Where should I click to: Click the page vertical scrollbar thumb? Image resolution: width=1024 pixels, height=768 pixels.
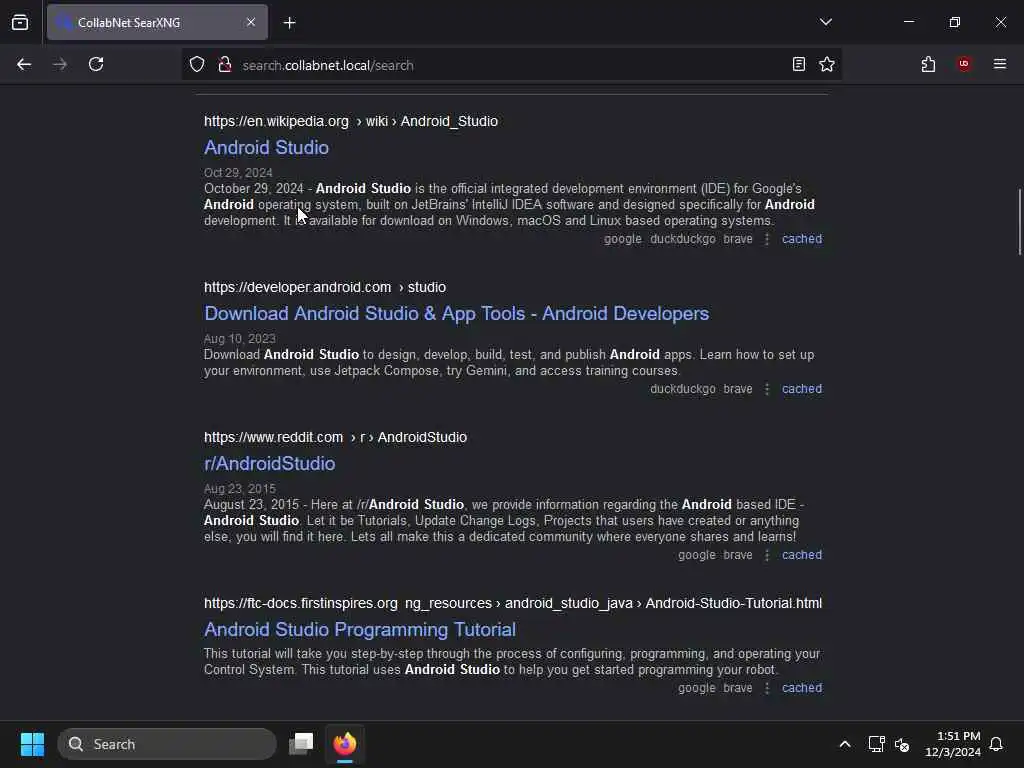(x=1019, y=222)
